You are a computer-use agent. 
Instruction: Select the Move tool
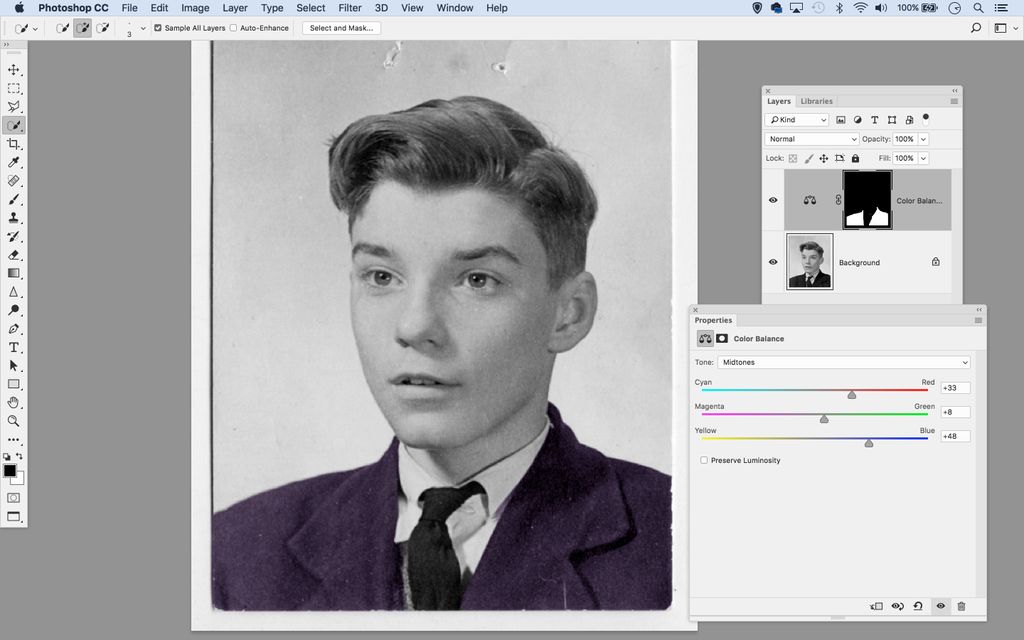14,70
